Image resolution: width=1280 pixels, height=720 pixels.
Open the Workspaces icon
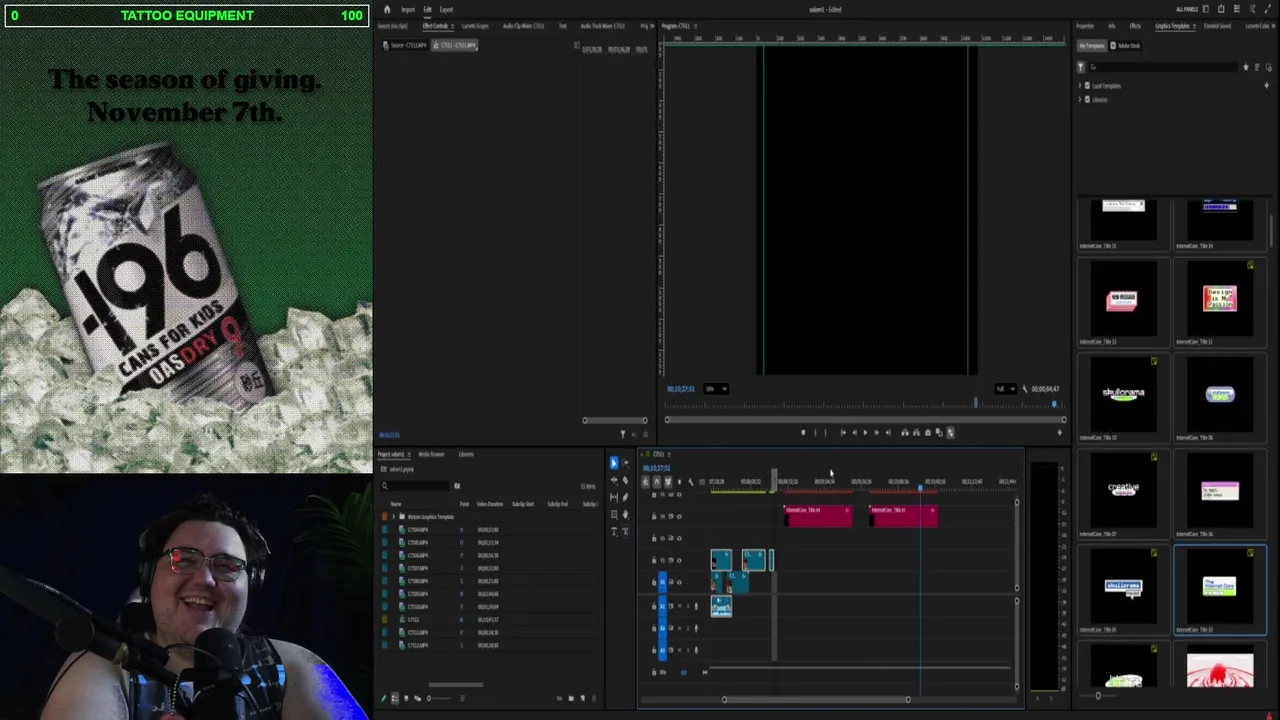1206,9
